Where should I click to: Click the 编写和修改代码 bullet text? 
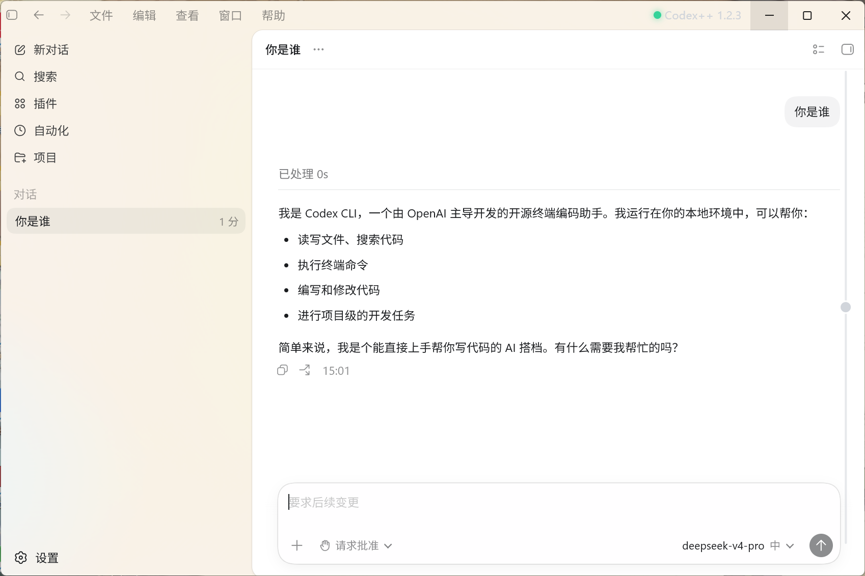[339, 290]
